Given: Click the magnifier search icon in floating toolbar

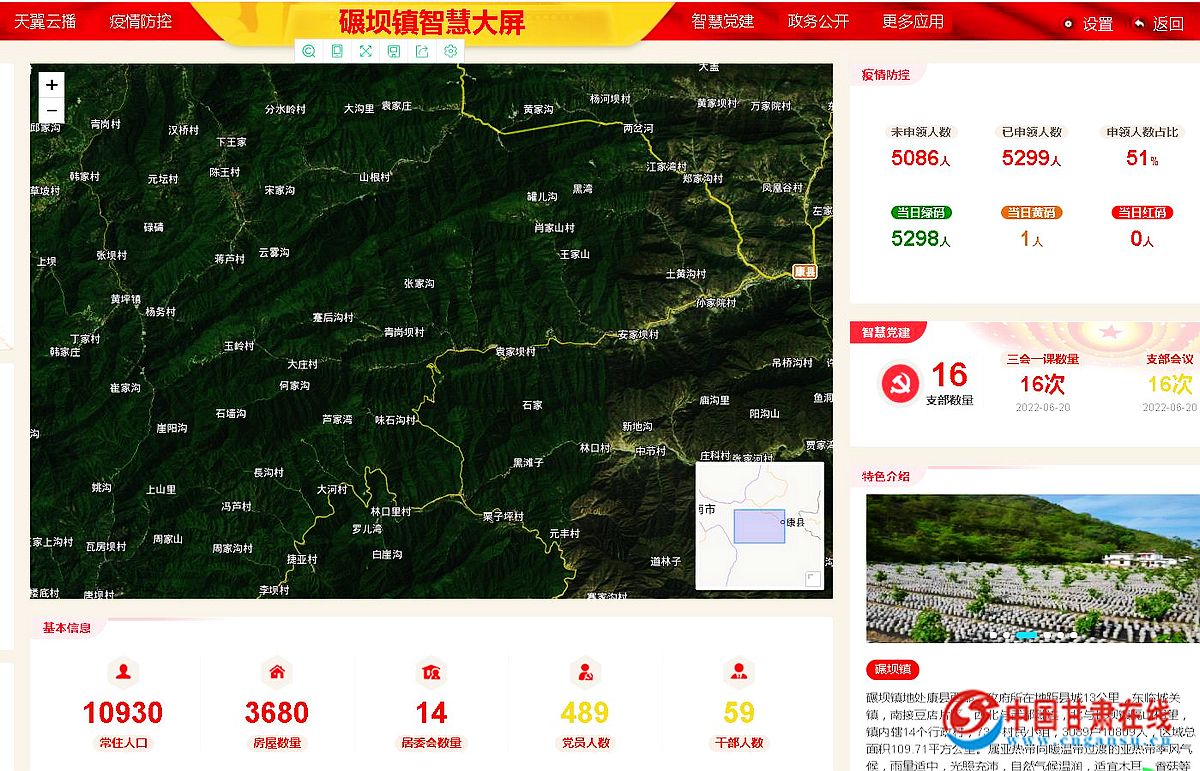Looking at the screenshot, I should (309, 51).
